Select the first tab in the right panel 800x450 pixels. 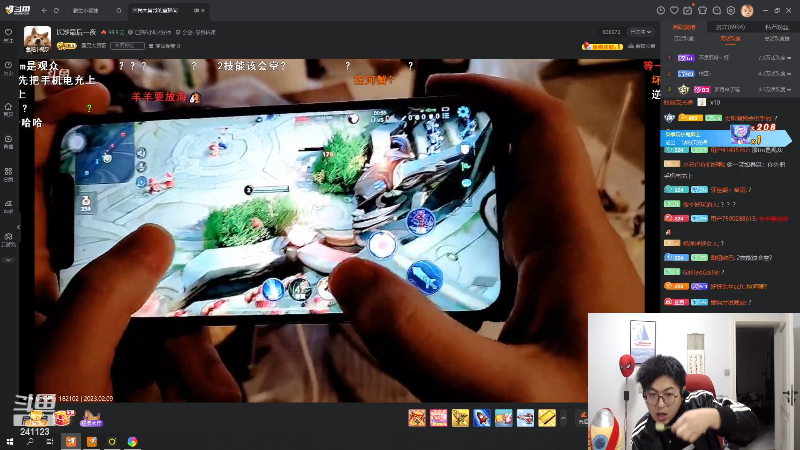[684, 27]
